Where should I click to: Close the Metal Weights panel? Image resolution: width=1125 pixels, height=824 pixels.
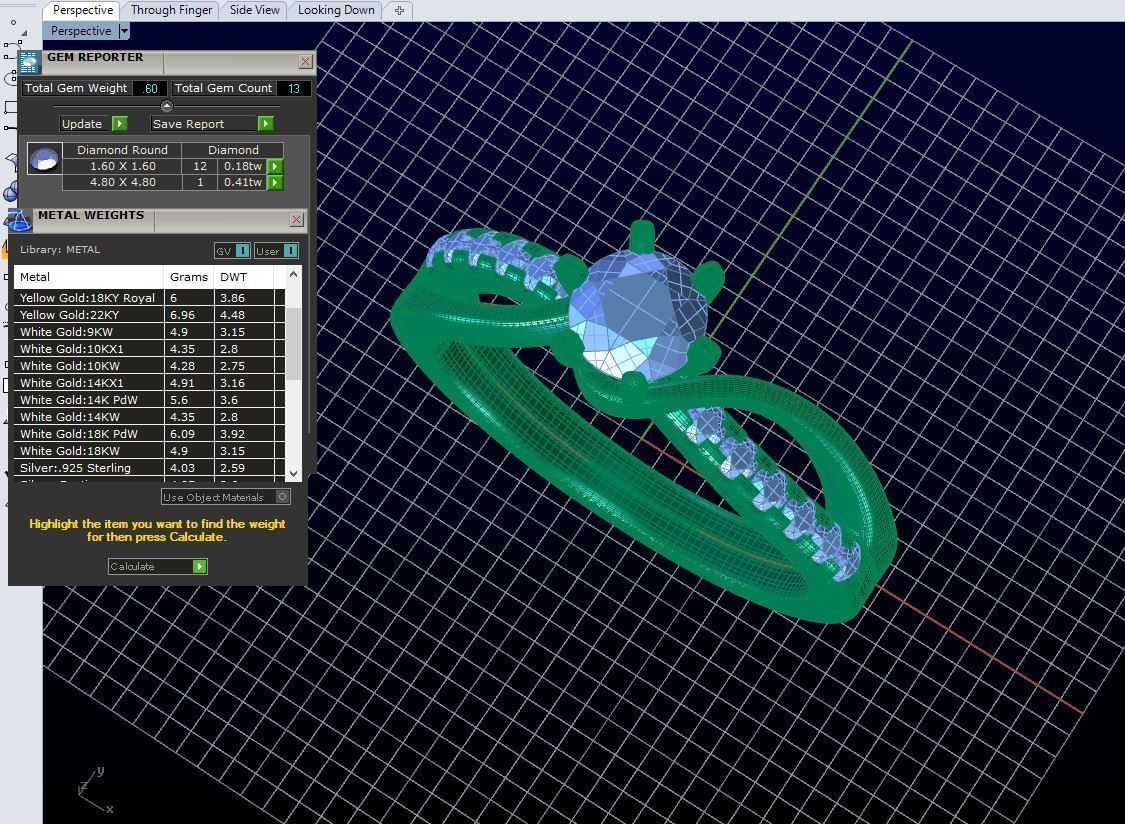pyautogui.click(x=296, y=220)
